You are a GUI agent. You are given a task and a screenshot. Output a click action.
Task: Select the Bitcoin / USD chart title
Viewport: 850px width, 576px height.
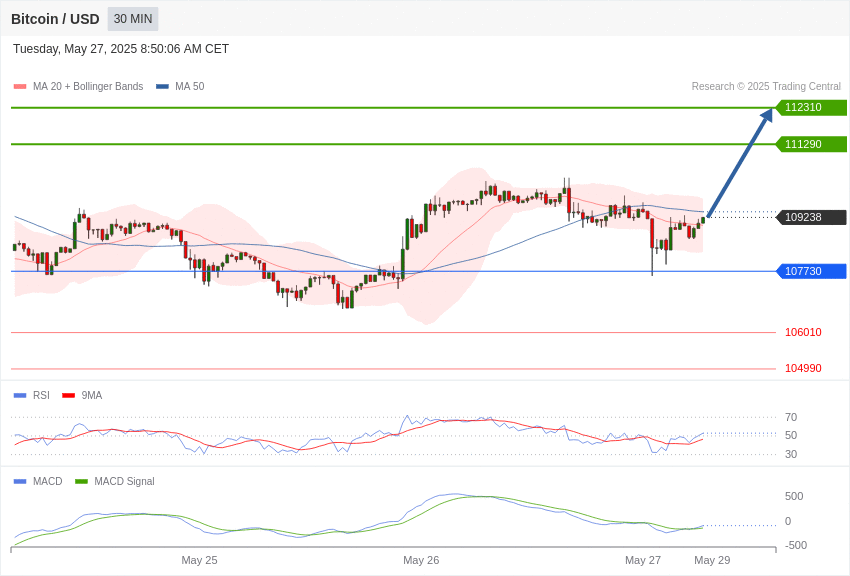click(55, 19)
